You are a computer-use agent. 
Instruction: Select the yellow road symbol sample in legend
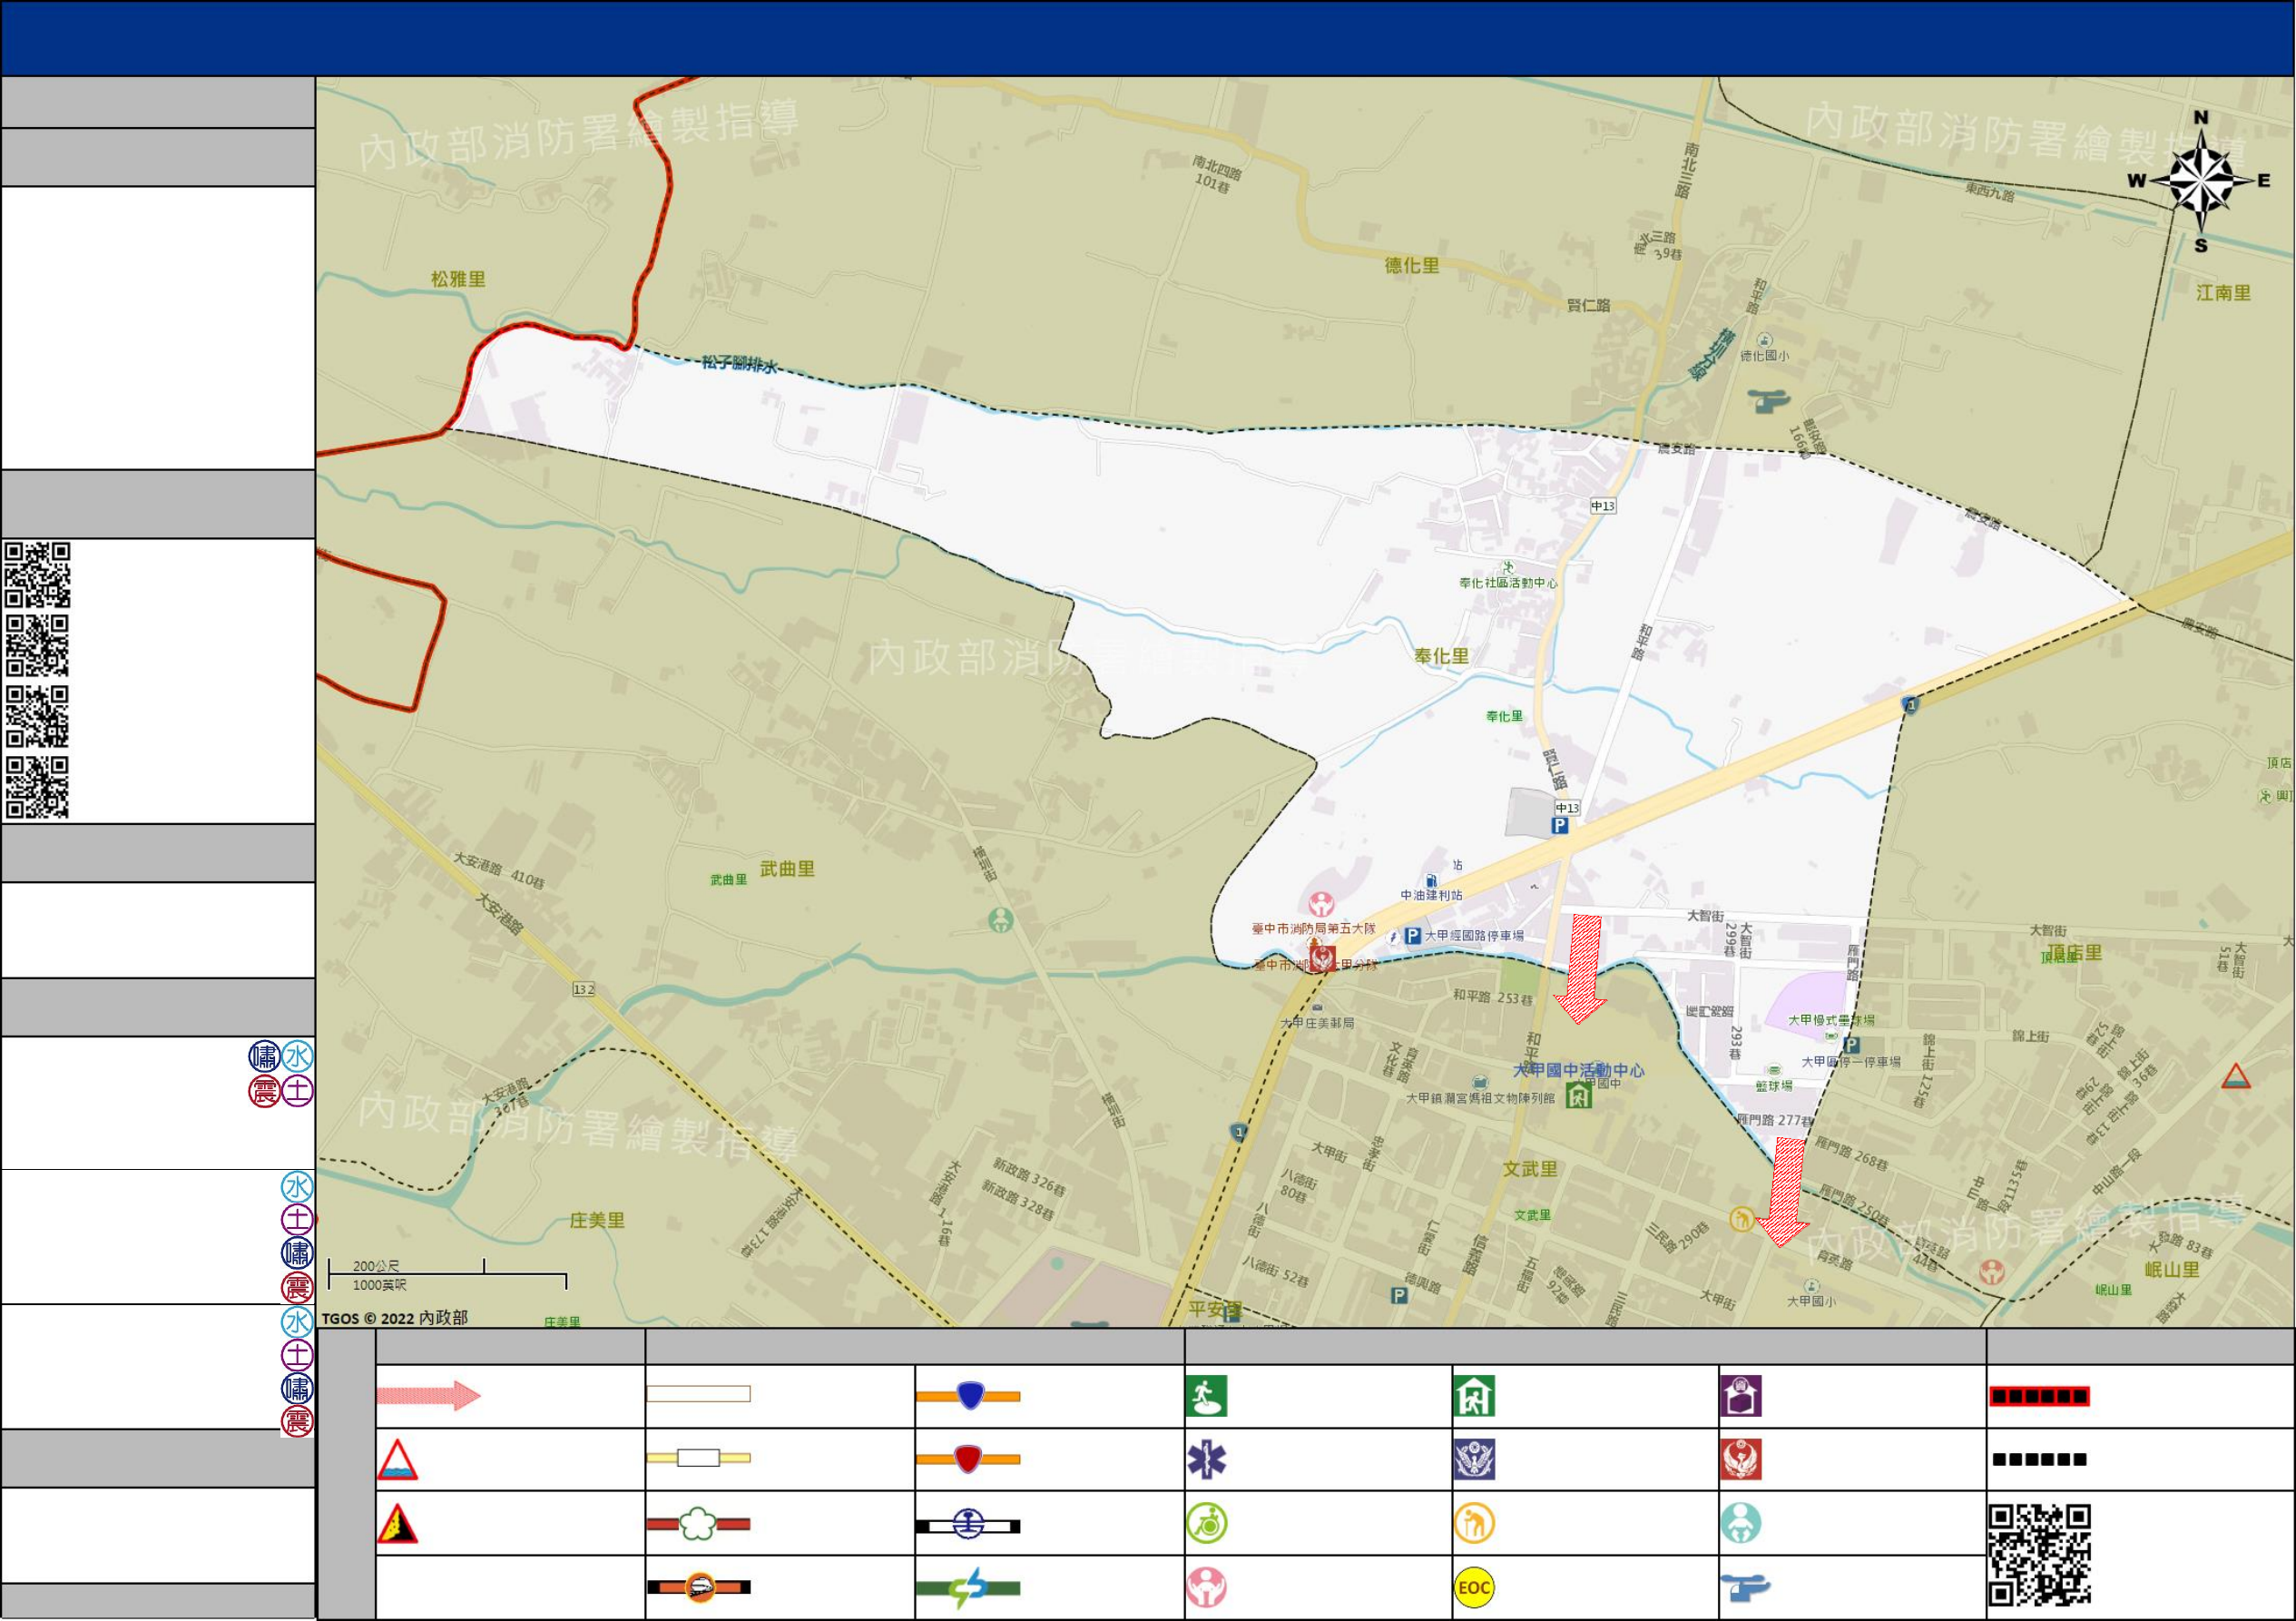click(699, 1458)
